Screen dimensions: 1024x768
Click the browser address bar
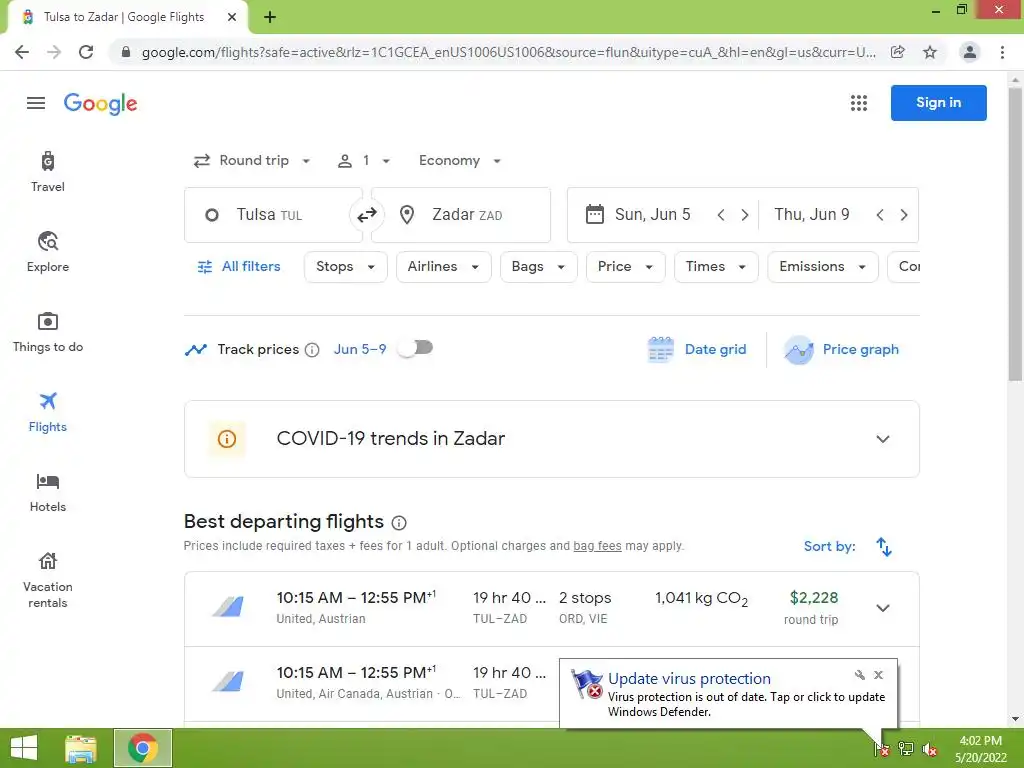tap(508, 52)
